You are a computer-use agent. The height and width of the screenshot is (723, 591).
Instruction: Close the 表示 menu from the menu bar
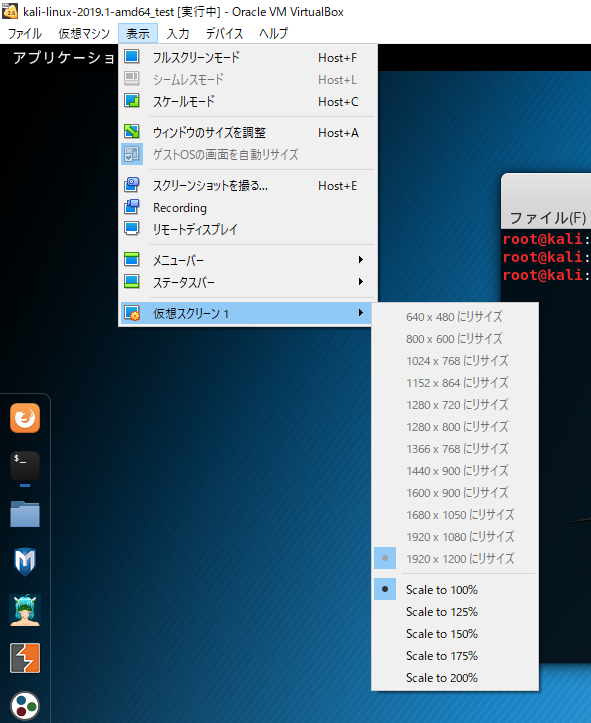click(138, 33)
